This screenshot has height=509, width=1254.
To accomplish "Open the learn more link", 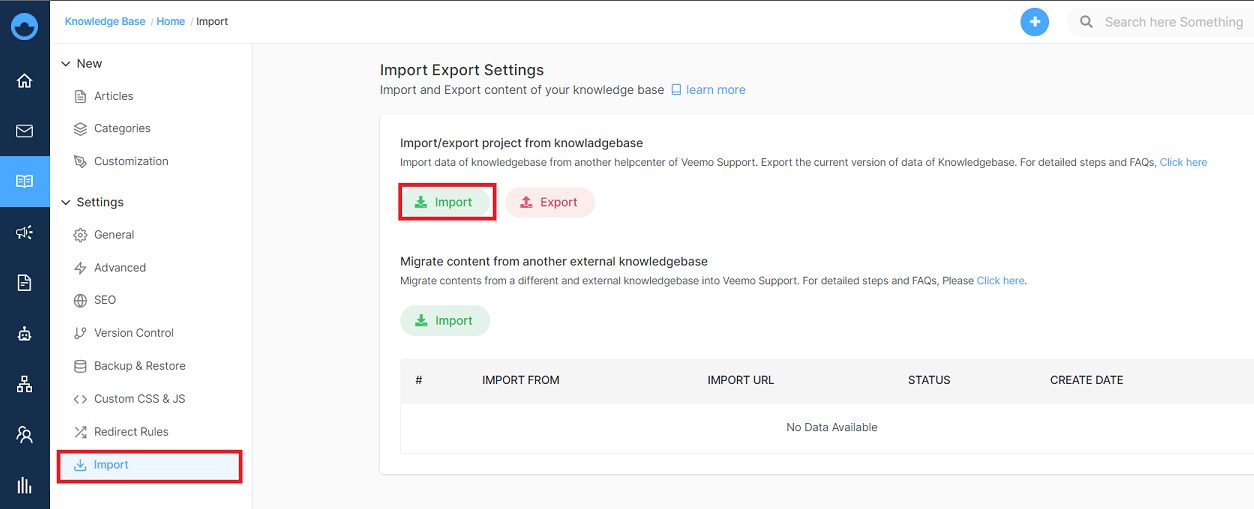I will pos(708,90).
